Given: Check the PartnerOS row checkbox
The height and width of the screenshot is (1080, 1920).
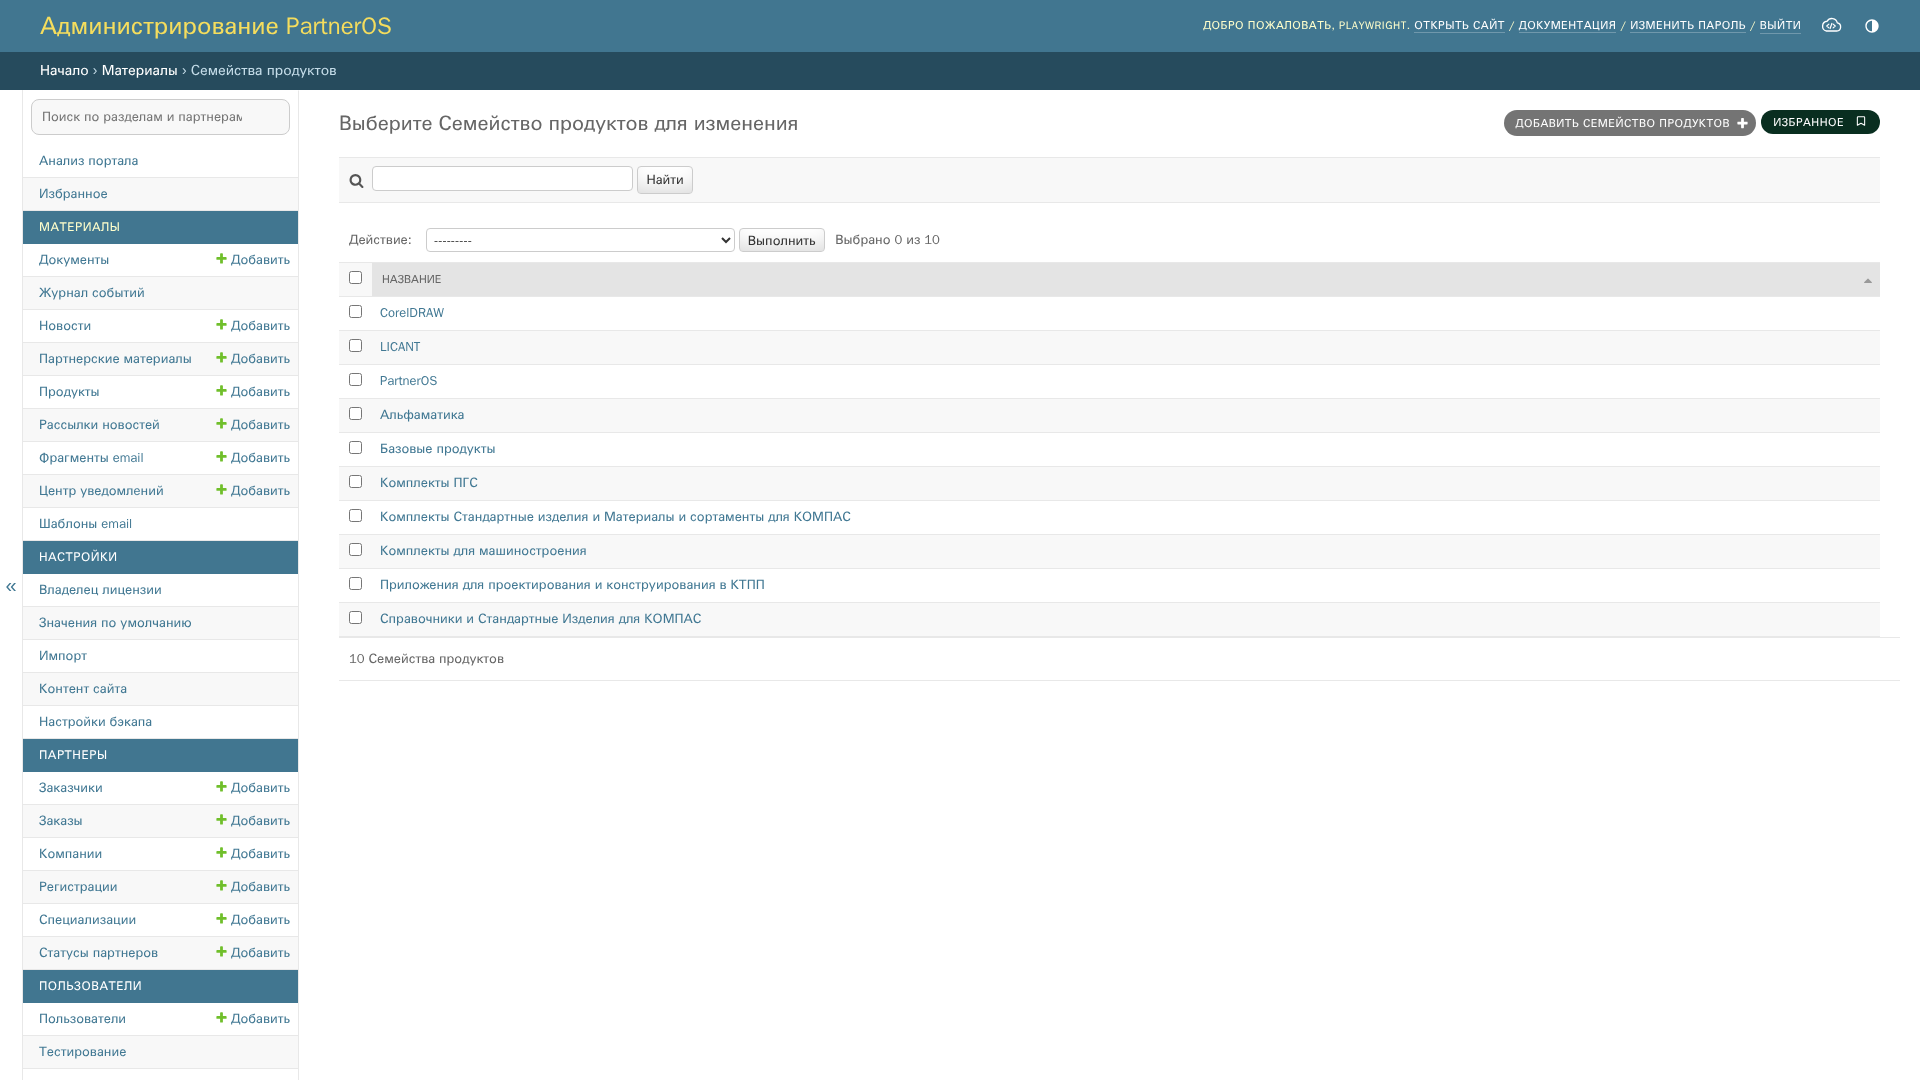Looking at the screenshot, I should point(355,380).
